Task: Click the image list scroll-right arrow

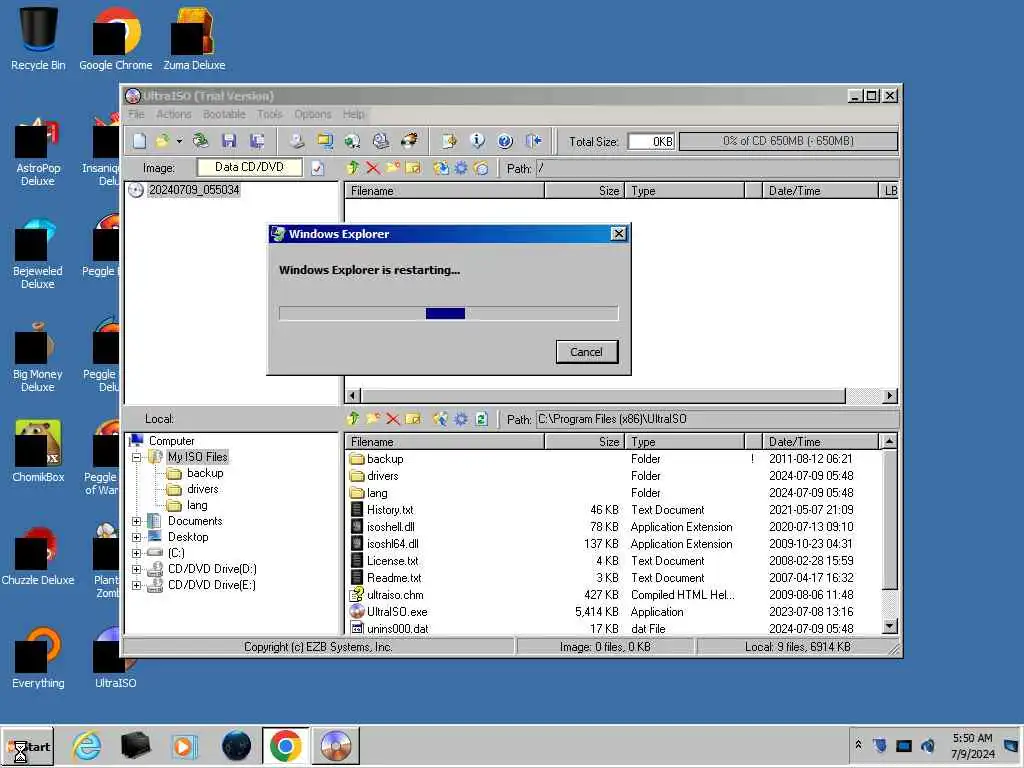Action: pyautogui.click(x=889, y=396)
